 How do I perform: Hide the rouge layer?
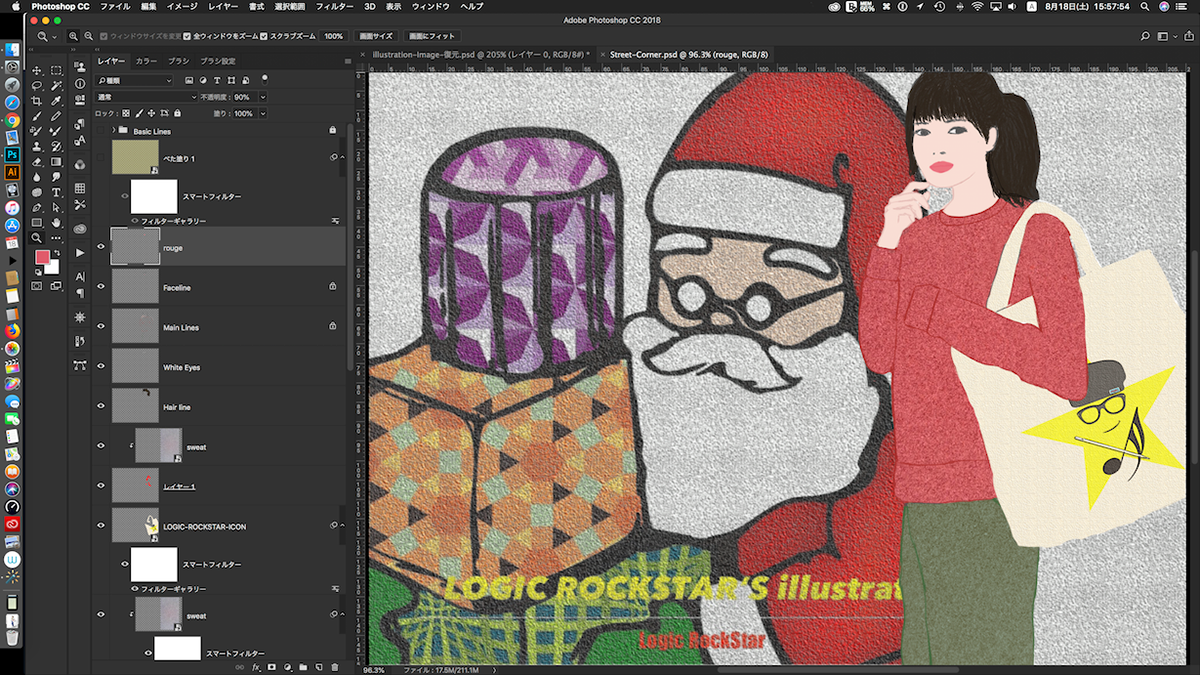100,246
